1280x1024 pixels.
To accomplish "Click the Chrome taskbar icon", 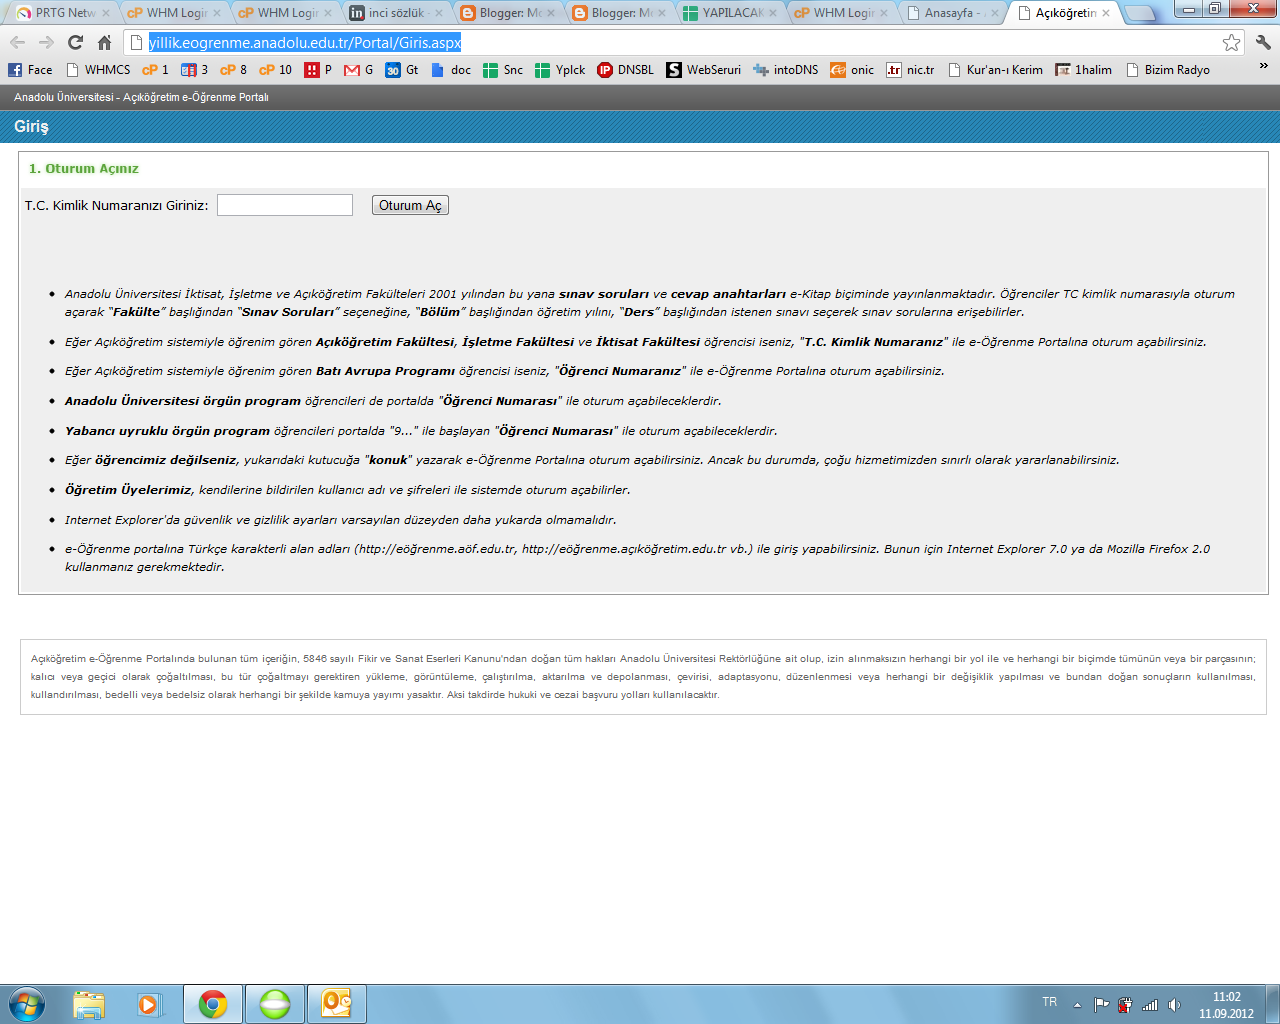I will (x=212, y=1004).
